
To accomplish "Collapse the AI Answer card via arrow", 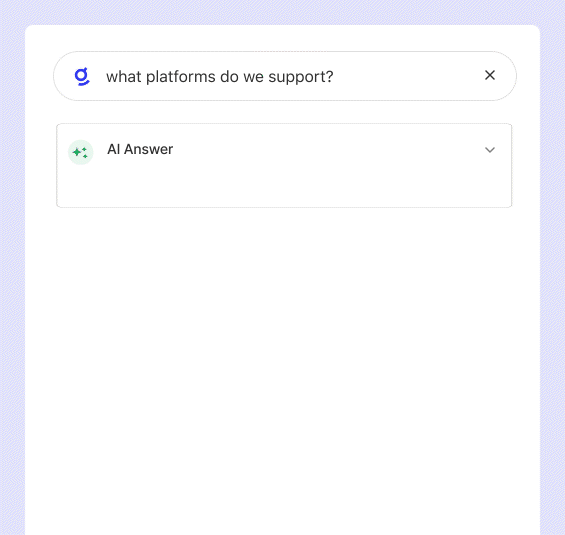I will [490, 150].
